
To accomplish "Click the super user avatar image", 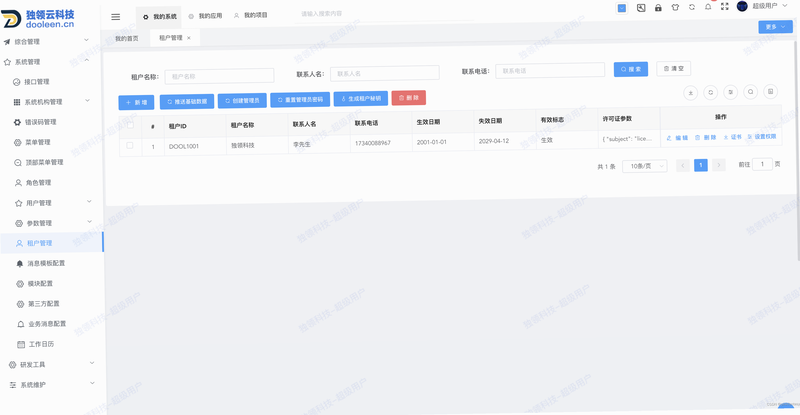I will click(742, 6).
